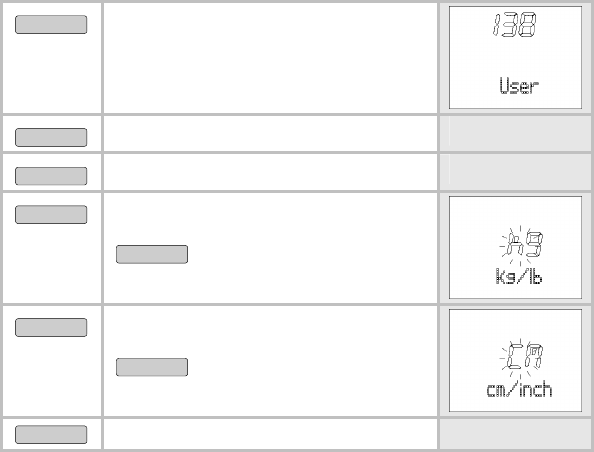The image size is (594, 452).
Task: Click the empty gray cell directly below User display
Action: (x=515, y=133)
